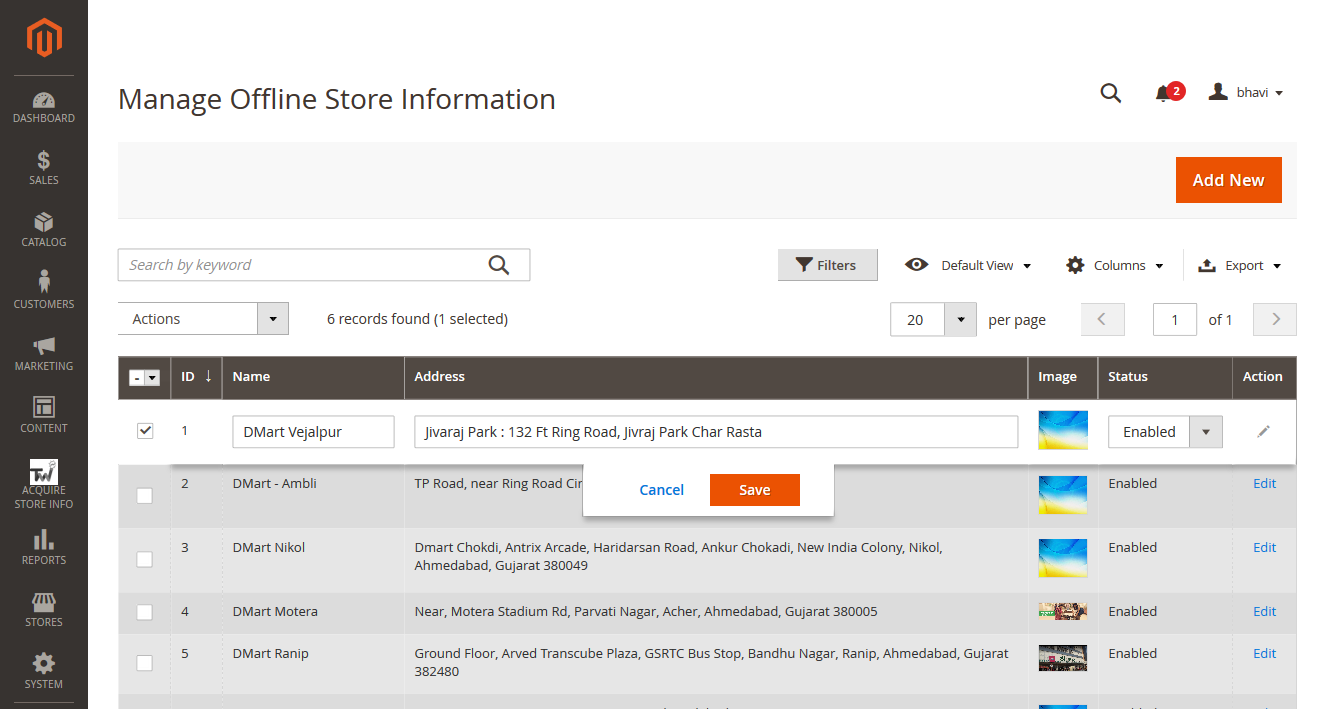Viewport: 1327px width, 709px height.
Task: Click the Enabled status of DMart Motera
Action: [x=1132, y=611]
